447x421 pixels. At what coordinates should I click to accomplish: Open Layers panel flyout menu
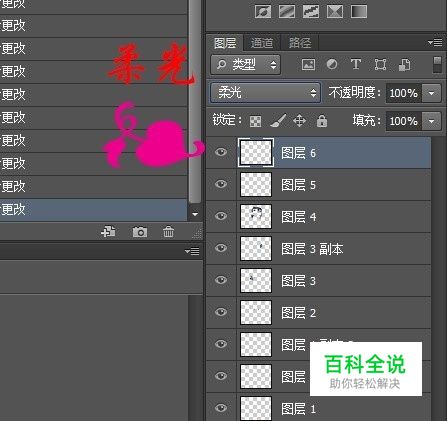pyautogui.click(x=435, y=43)
